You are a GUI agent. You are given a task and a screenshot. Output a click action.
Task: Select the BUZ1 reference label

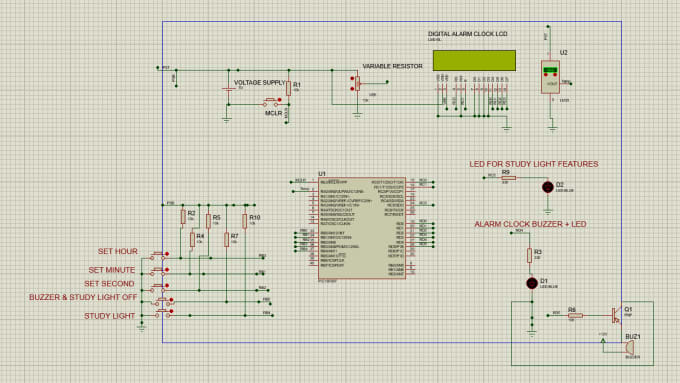(633, 337)
